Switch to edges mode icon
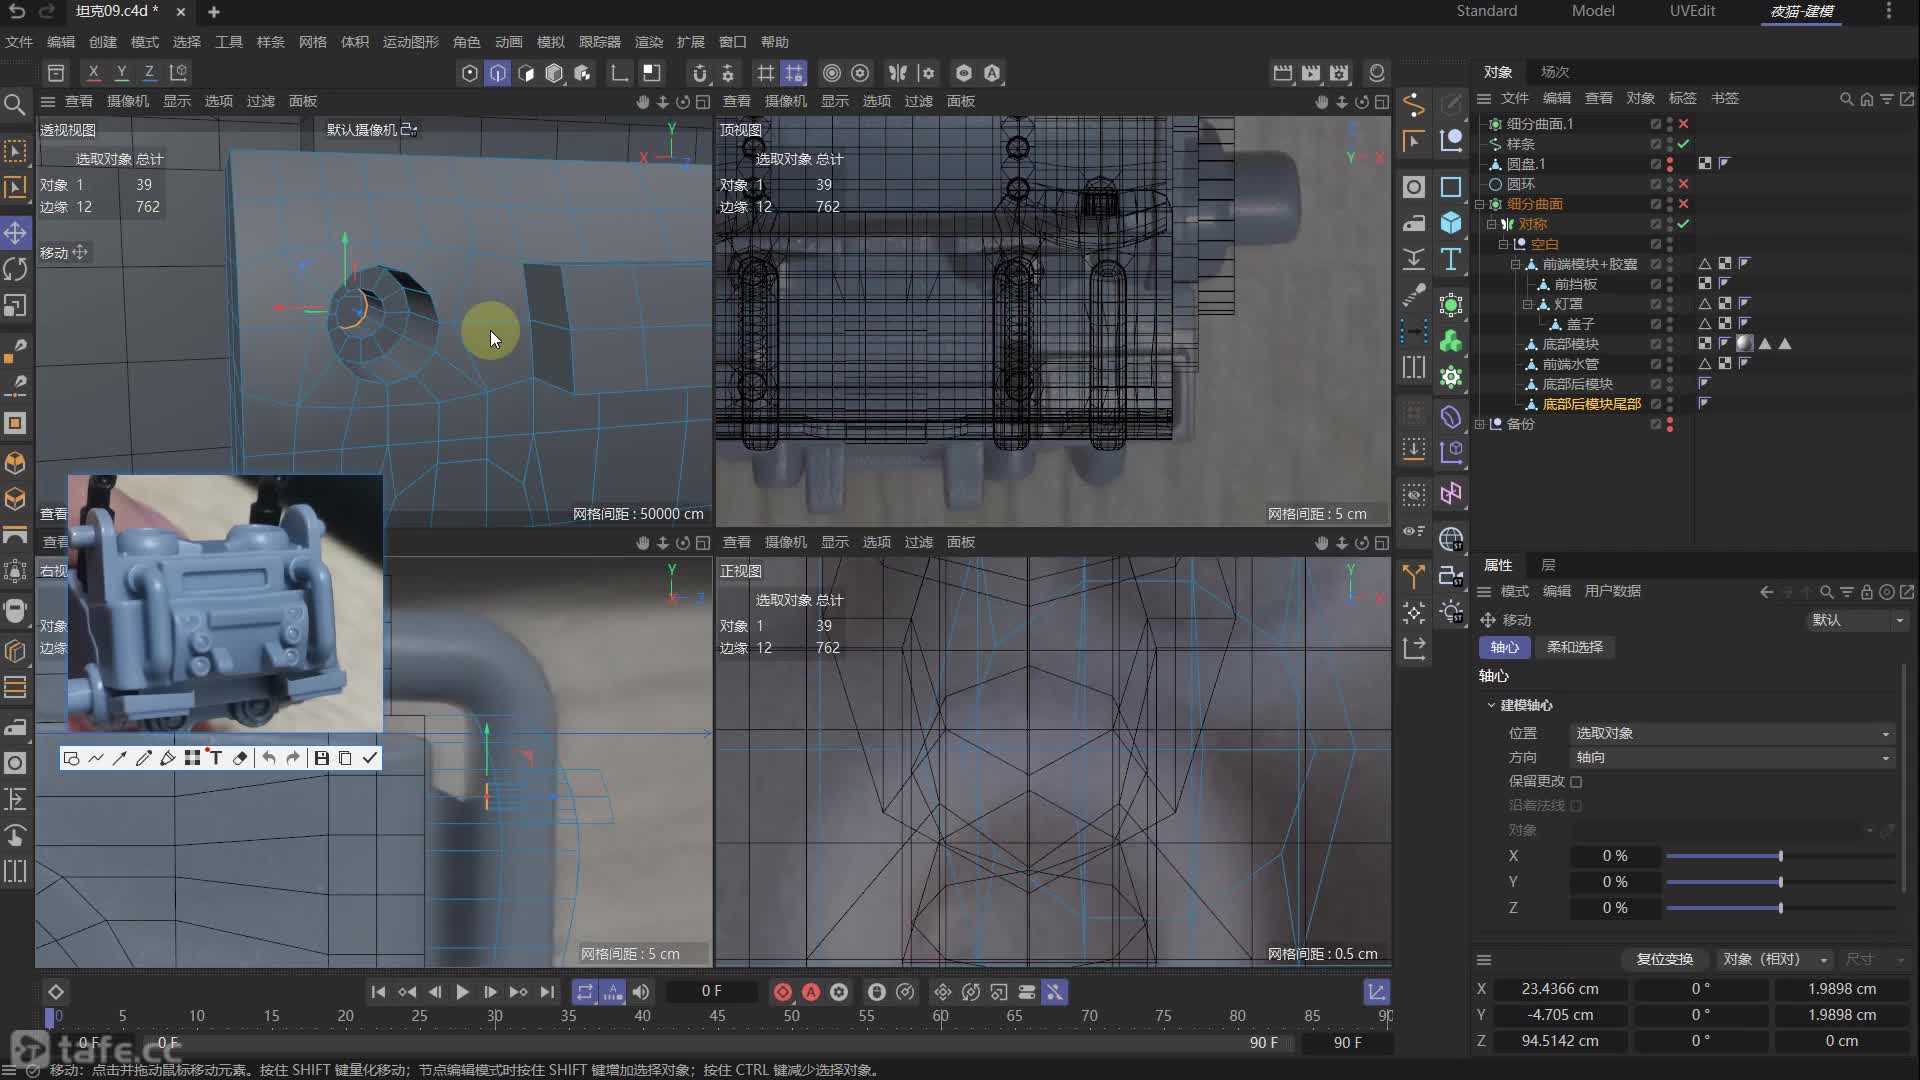The height and width of the screenshot is (1080, 1920). coord(498,73)
